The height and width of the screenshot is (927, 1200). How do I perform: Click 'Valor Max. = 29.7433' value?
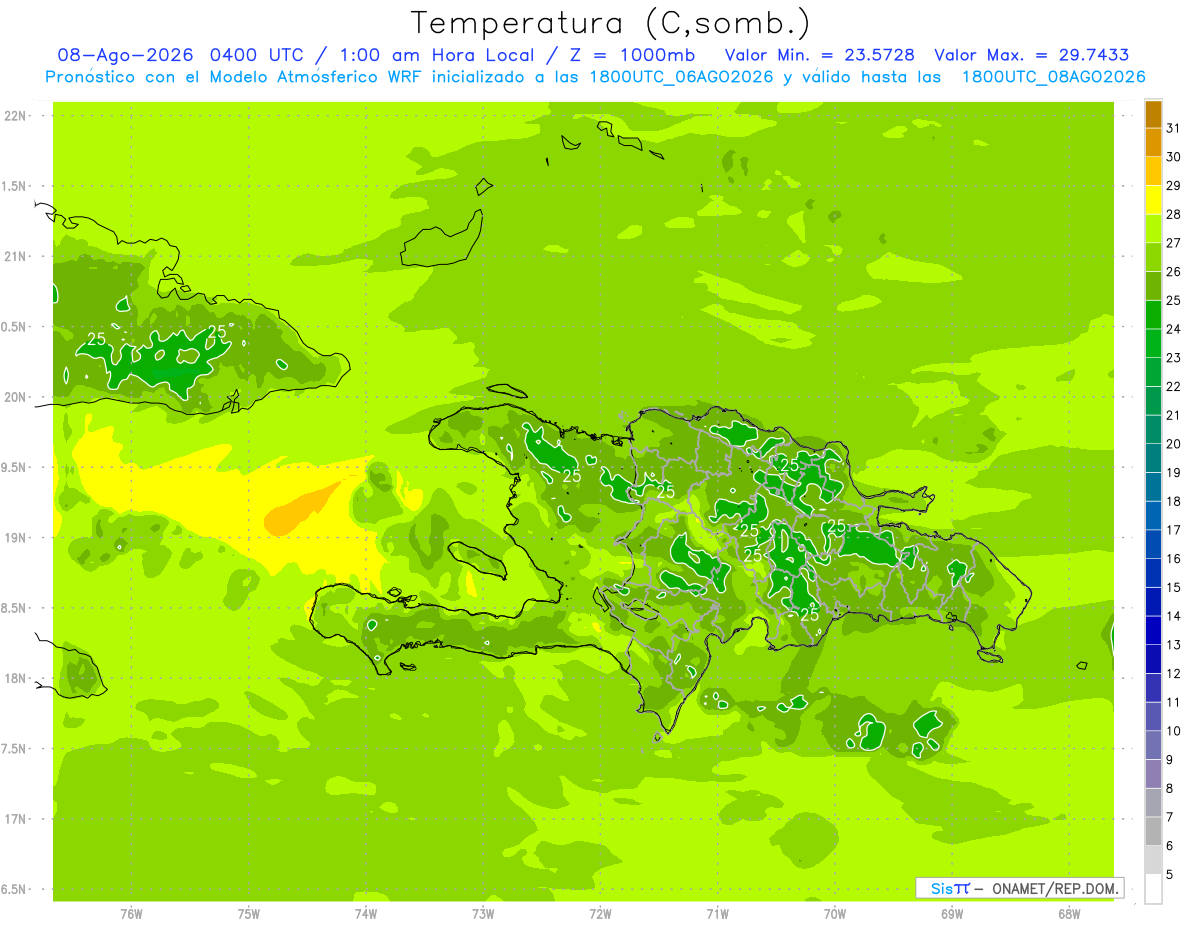tap(1032, 55)
